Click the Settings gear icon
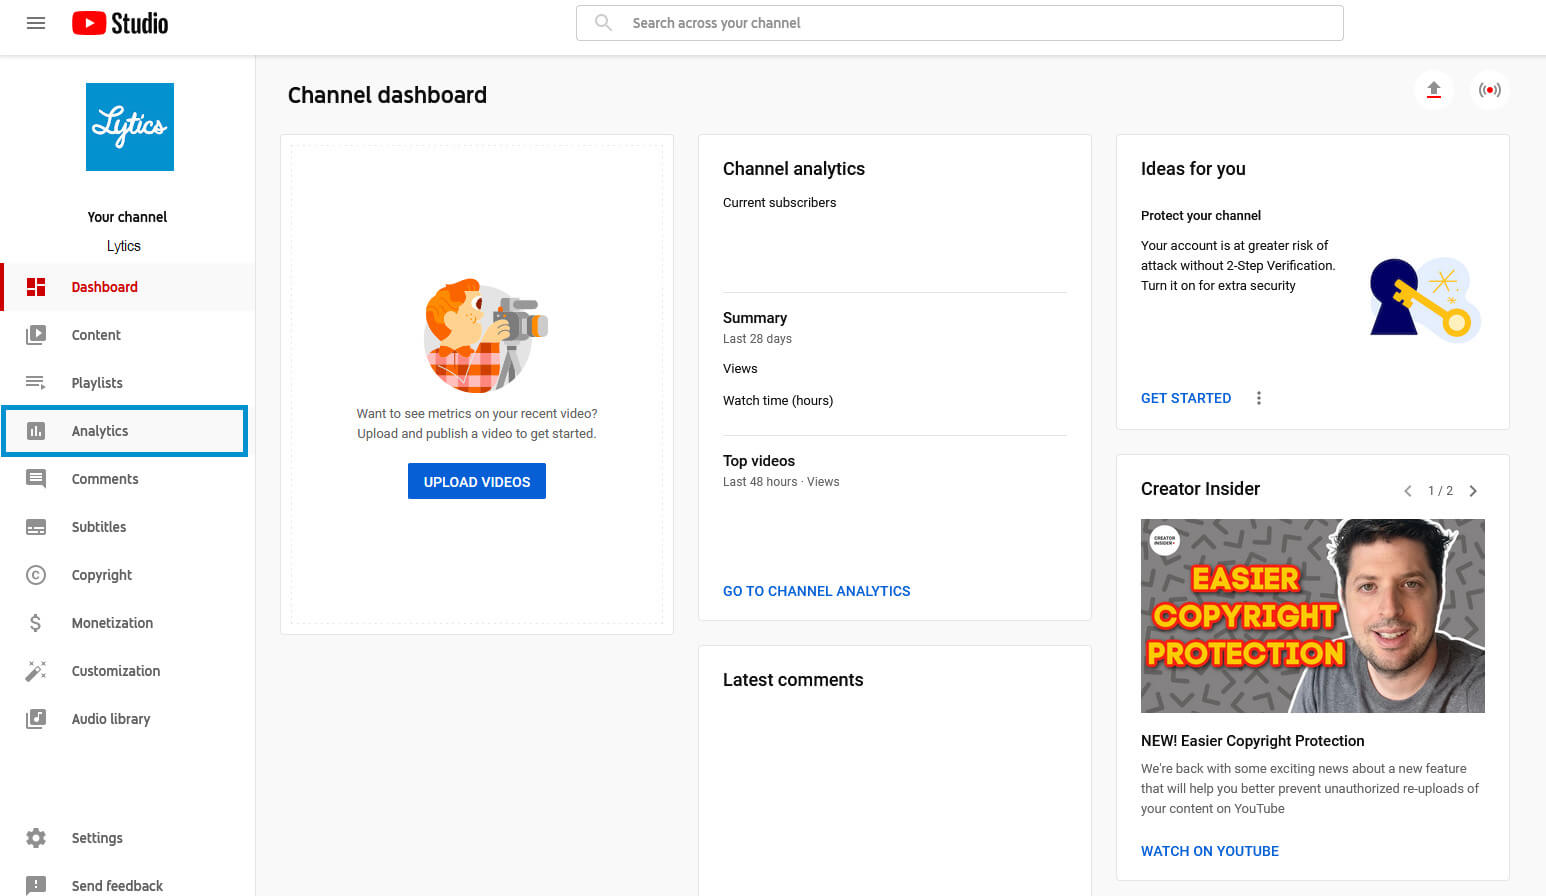 click(x=36, y=838)
